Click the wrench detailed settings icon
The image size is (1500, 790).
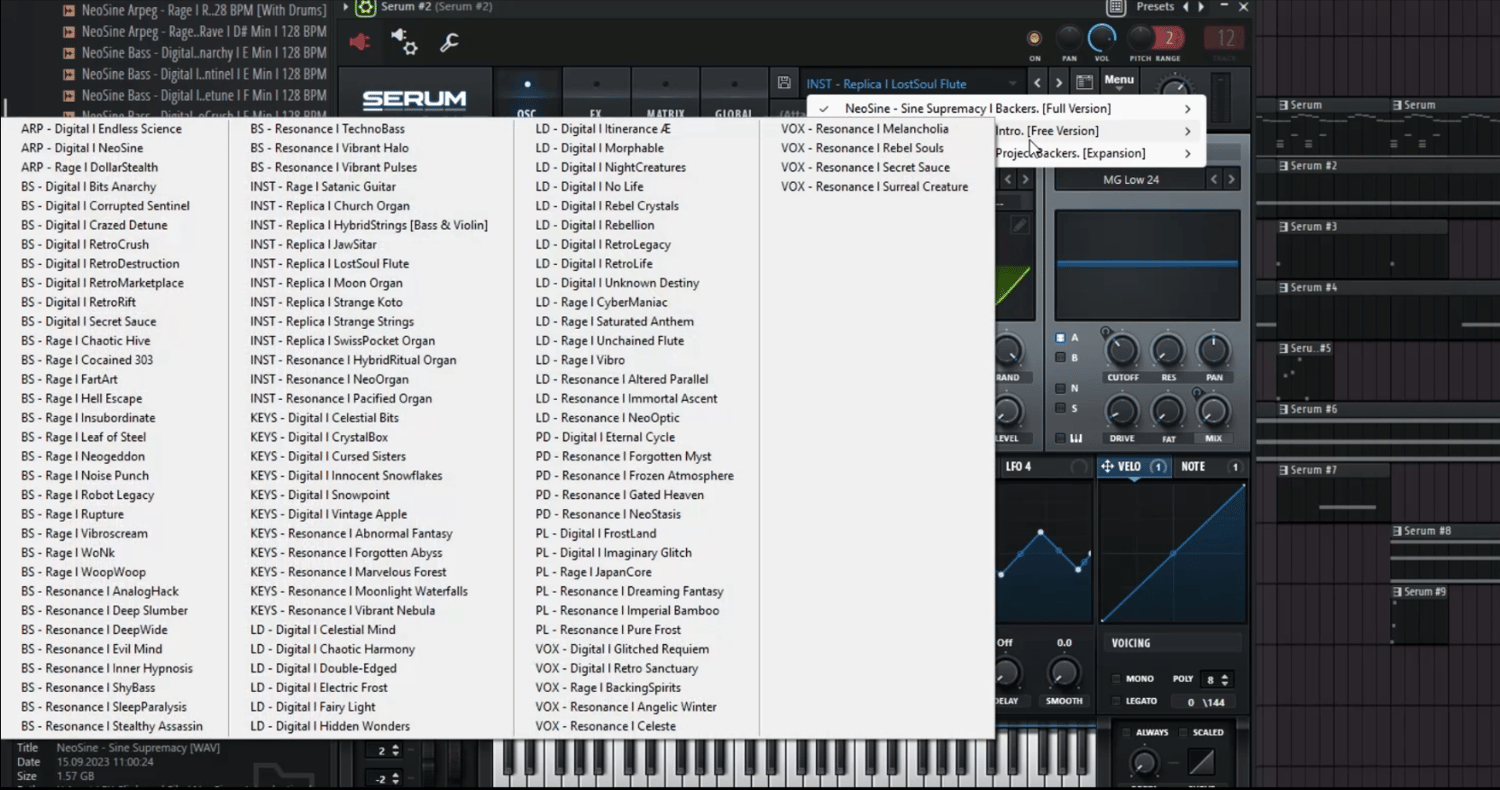coord(449,42)
